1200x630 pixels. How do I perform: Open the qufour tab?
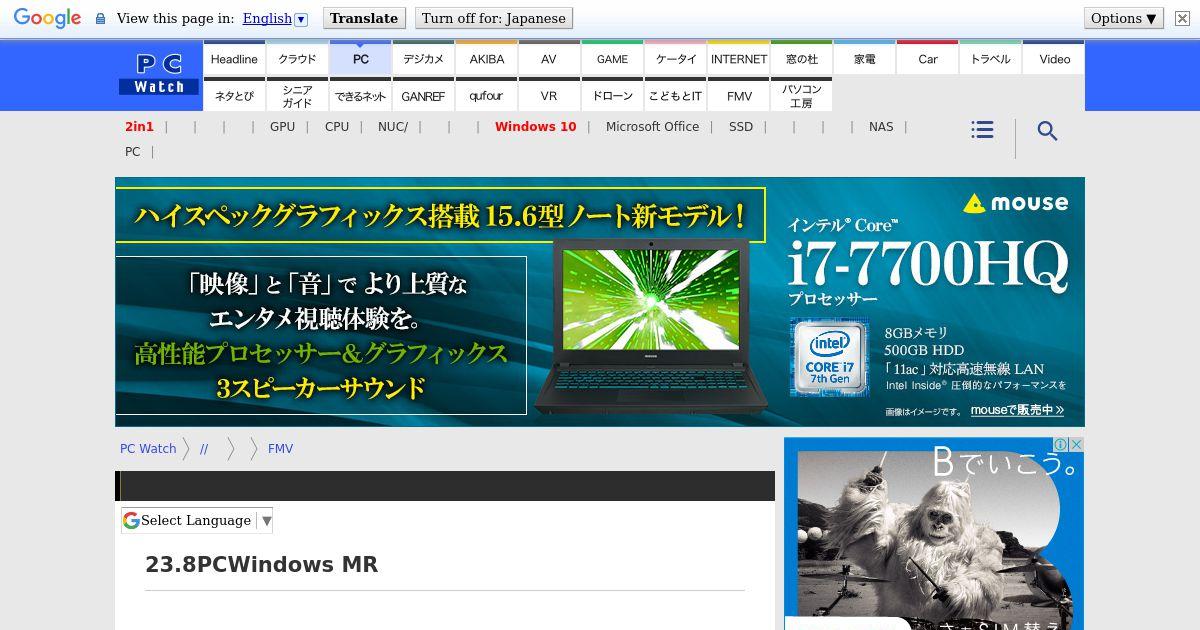click(486, 95)
